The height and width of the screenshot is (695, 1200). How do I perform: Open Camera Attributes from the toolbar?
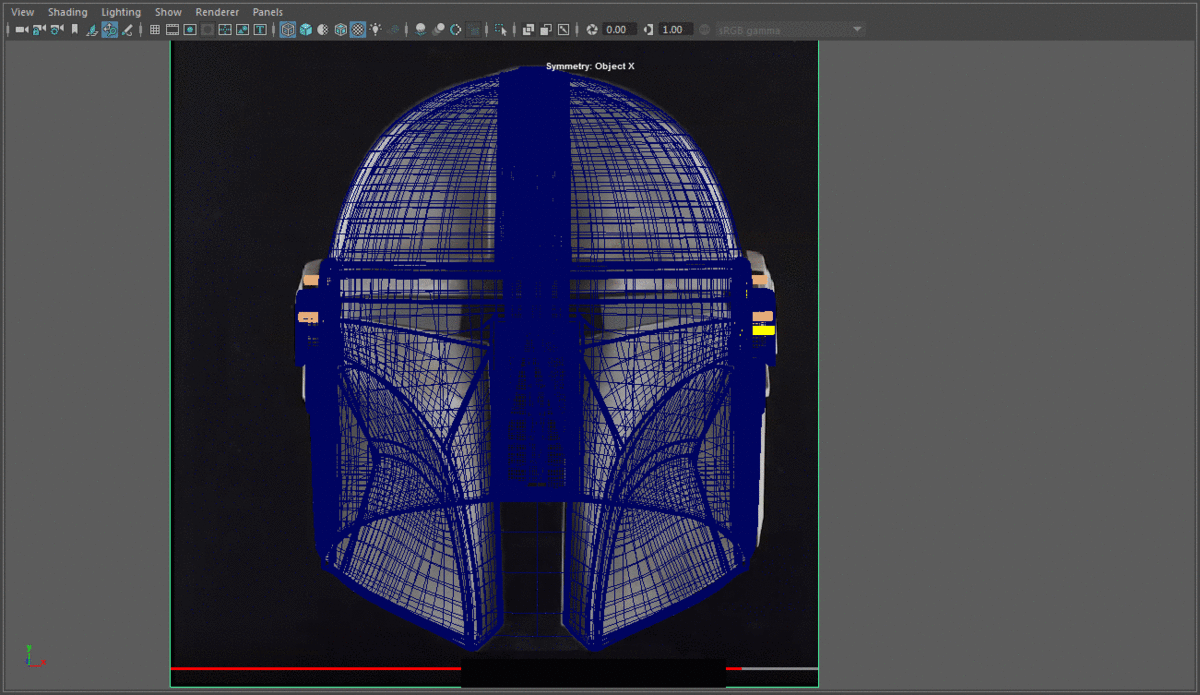click(x=55, y=30)
